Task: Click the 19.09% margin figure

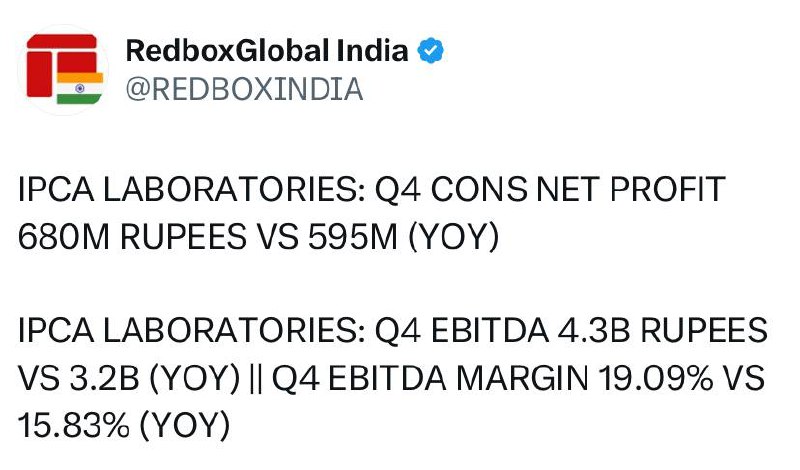Action: [656, 378]
